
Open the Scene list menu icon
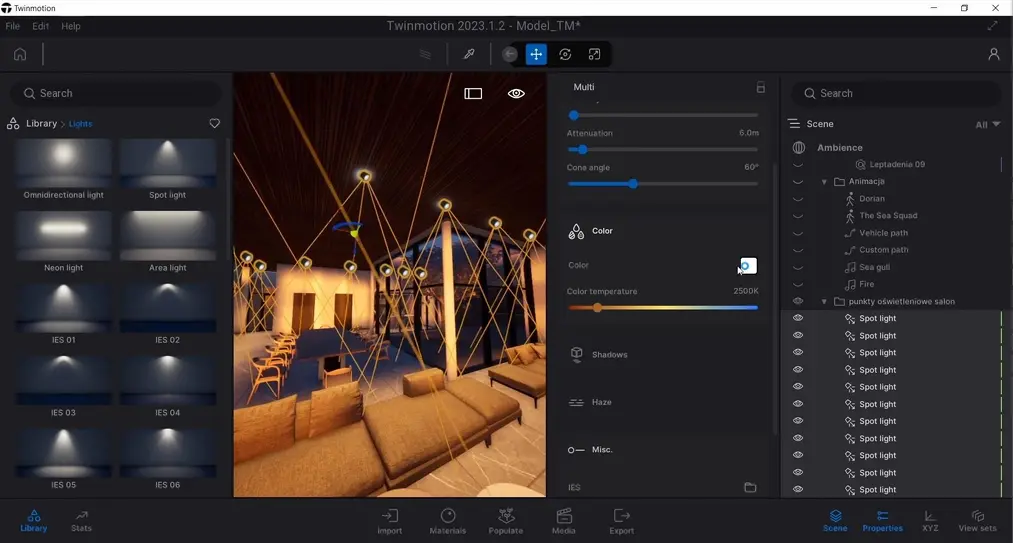point(793,123)
